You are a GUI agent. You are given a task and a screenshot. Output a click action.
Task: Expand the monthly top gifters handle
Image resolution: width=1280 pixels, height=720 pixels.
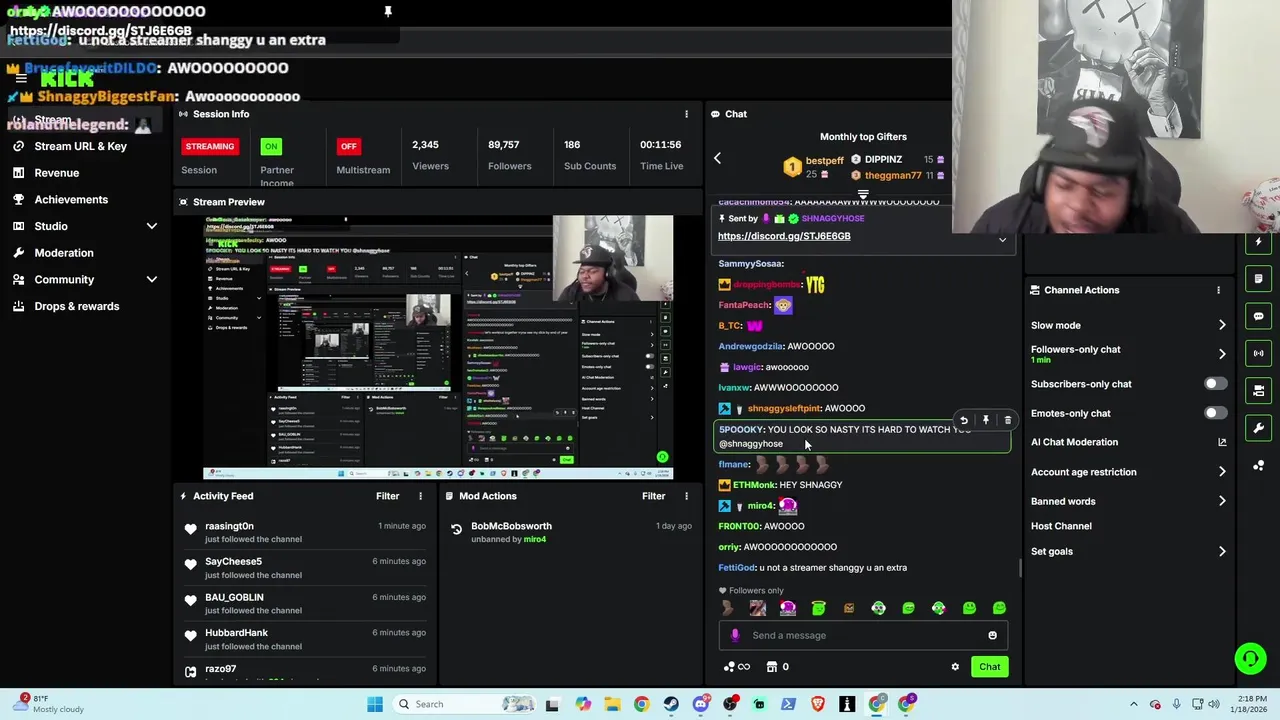863,195
